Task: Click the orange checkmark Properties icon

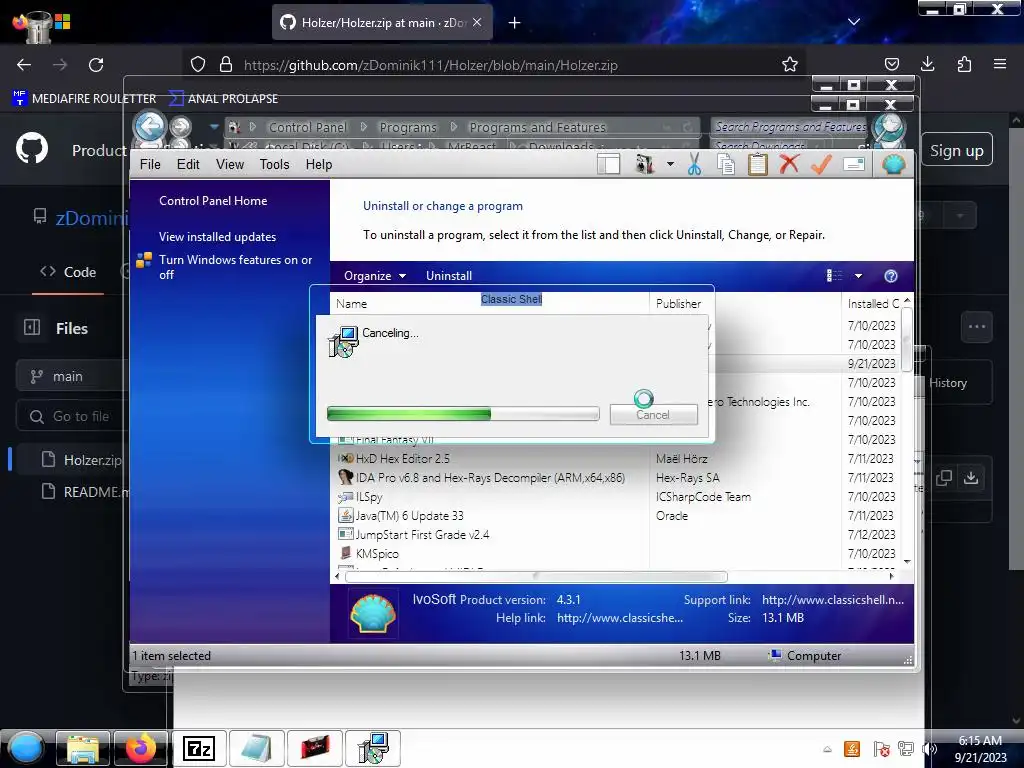Action: click(821, 164)
